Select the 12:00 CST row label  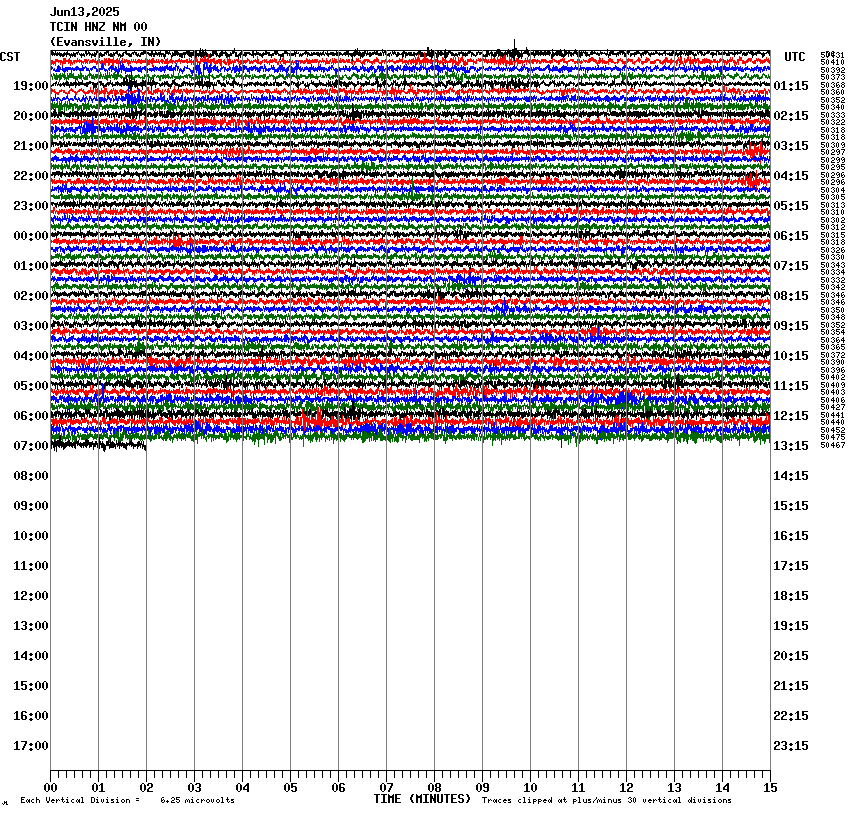(x=31, y=596)
